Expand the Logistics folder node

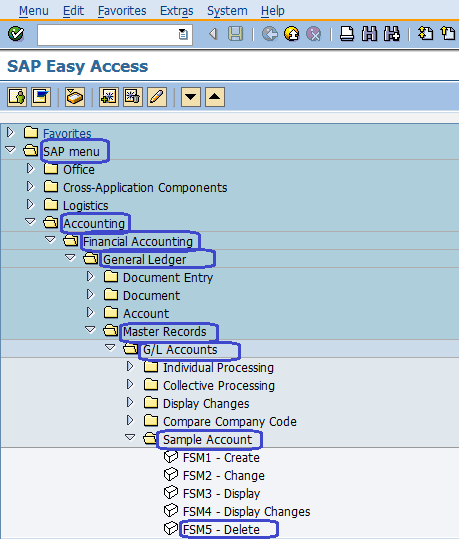pos(30,204)
